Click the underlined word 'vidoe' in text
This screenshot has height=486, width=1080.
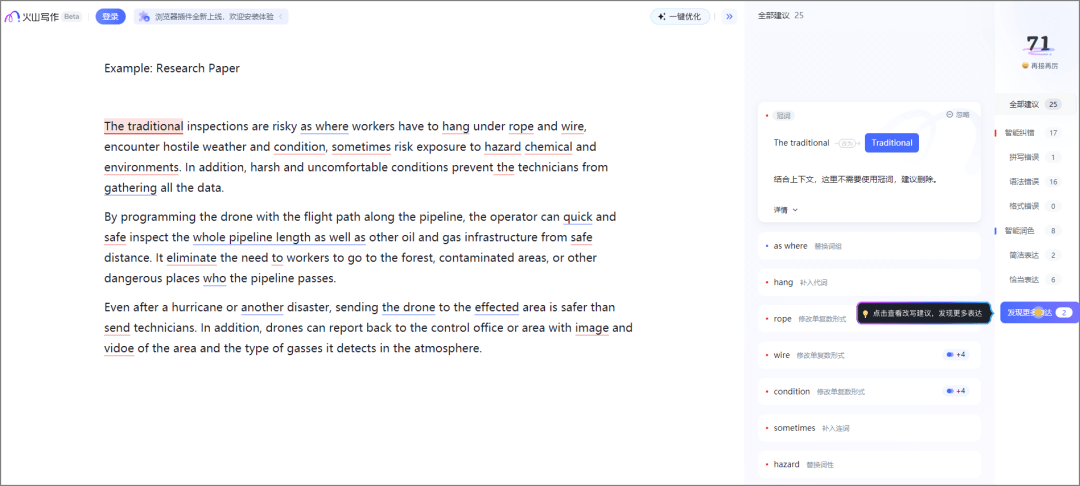tap(119, 349)
